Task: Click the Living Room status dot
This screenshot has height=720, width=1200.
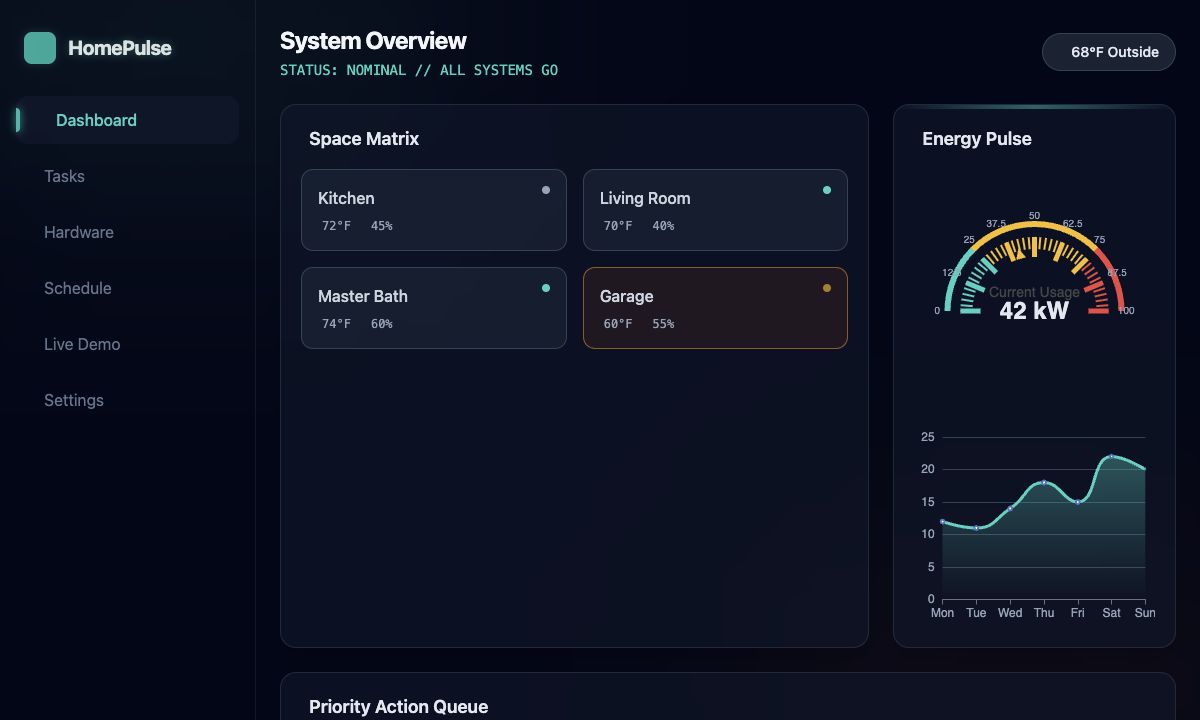Action: click(827, 190)
